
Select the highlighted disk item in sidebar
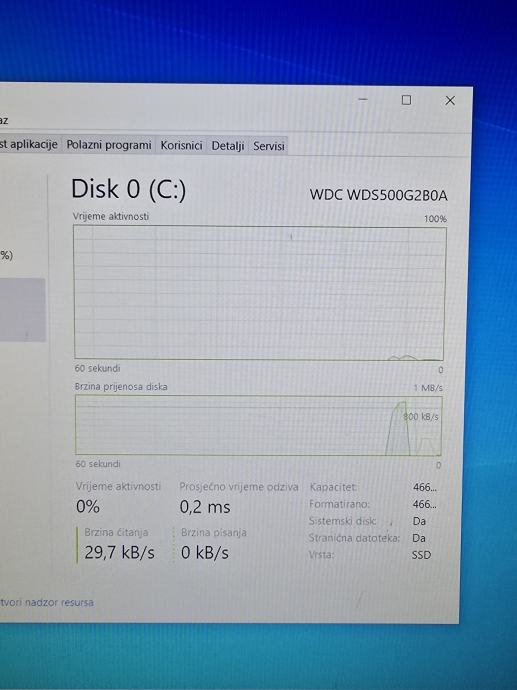(x=22, y=309)
